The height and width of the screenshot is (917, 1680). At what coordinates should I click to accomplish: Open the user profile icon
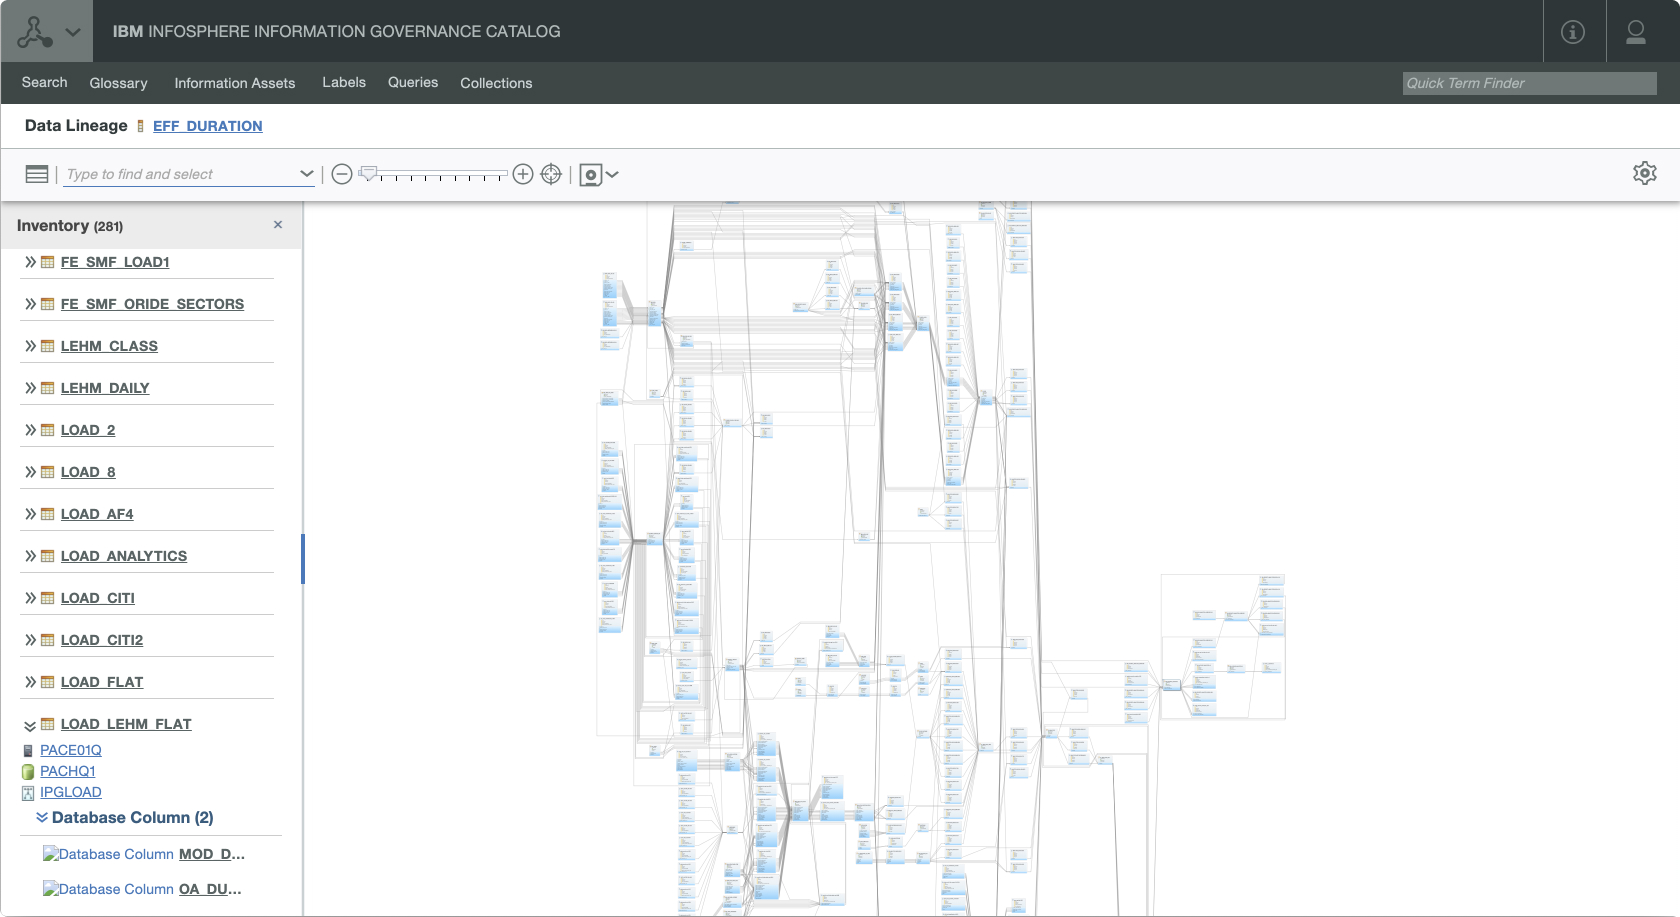(x=1636, y=32)
